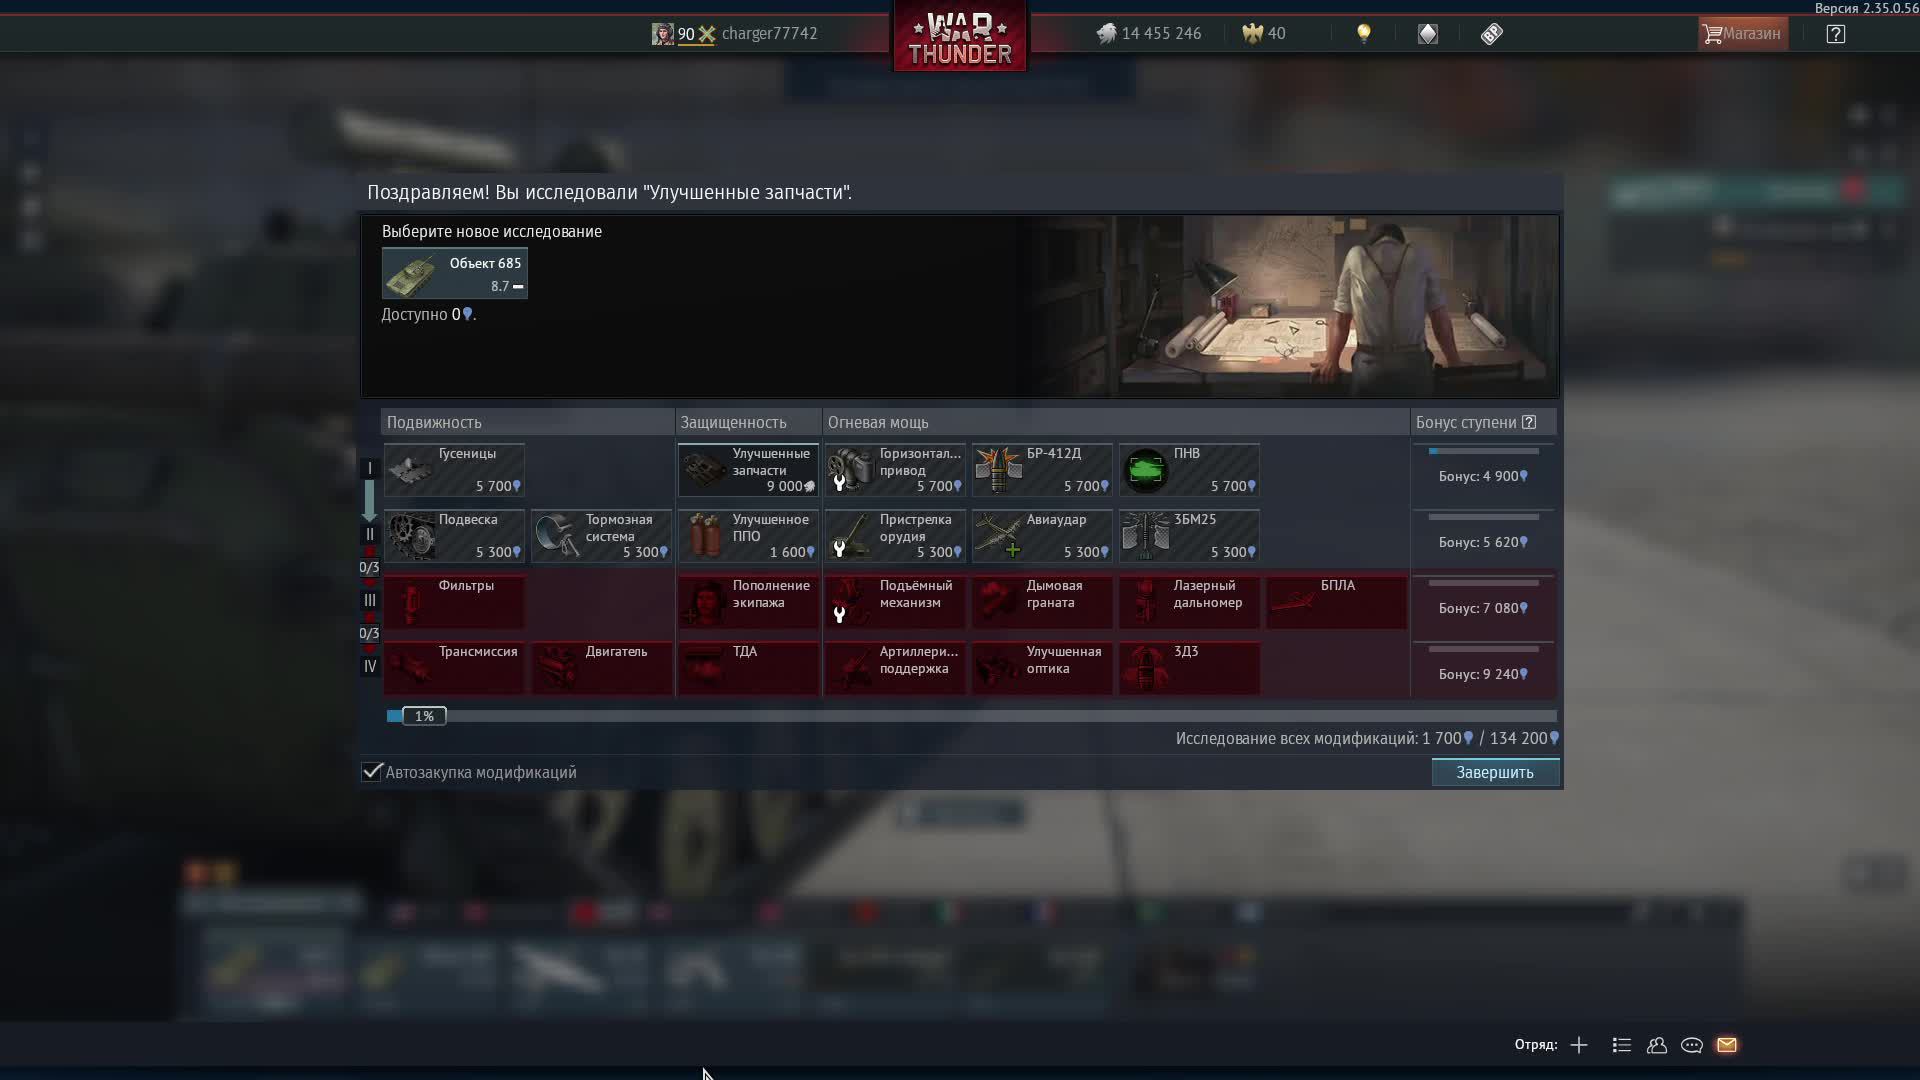Open the friends list icon
Viewport: 1920px width, 1080px height.
[1656, 1045]
